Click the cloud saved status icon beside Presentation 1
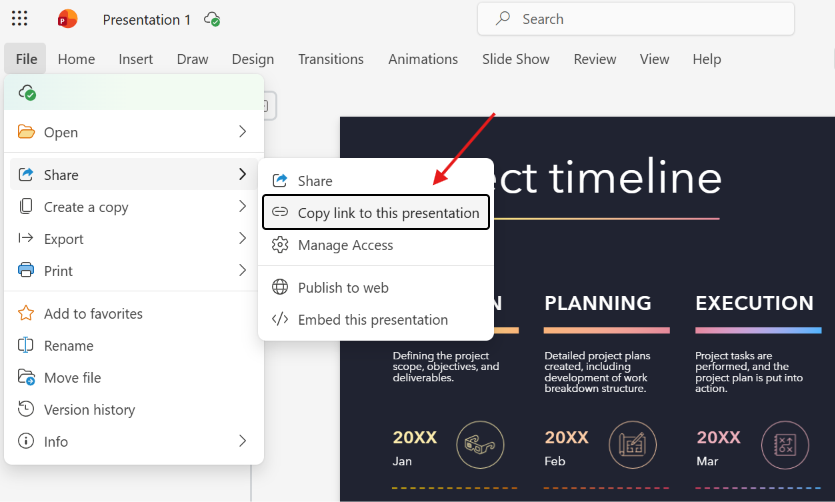This screenshot has width=835, height=502. [212, 20]
